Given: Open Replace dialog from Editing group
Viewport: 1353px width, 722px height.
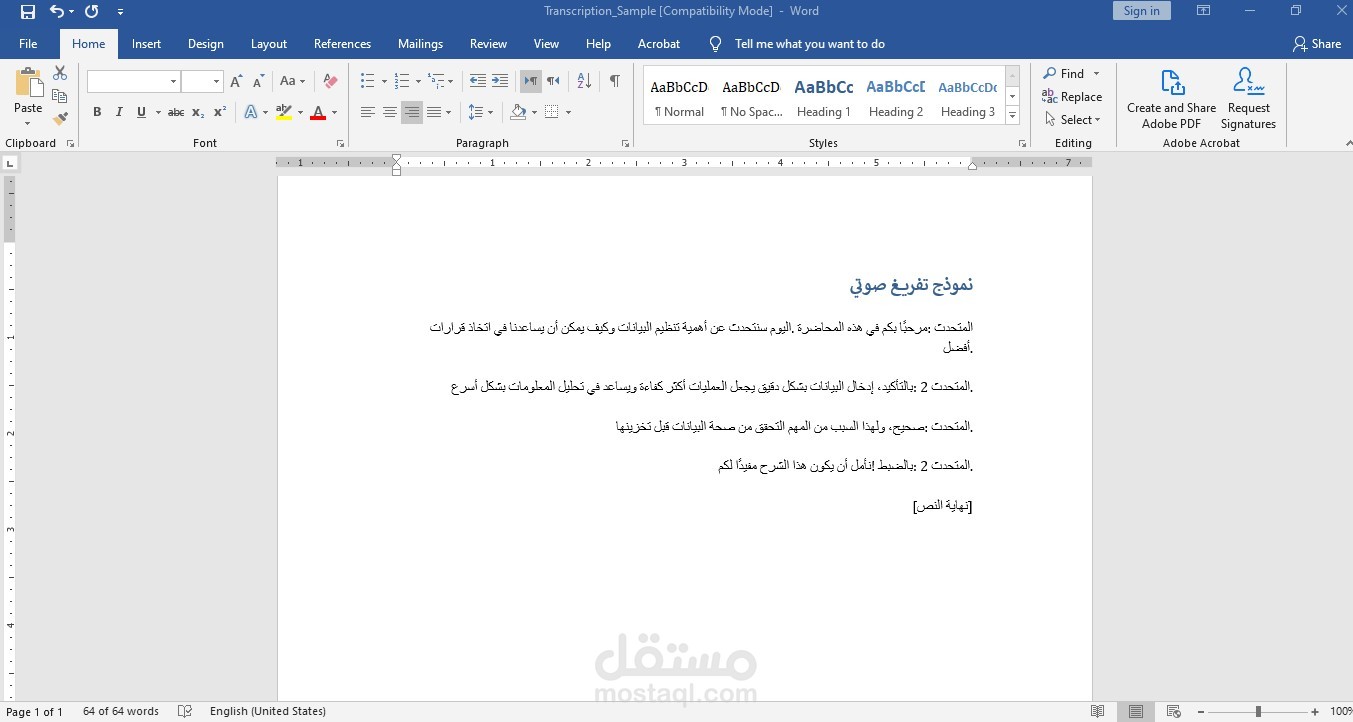Looking at the screenshot, I should [x=1072, y=97].
